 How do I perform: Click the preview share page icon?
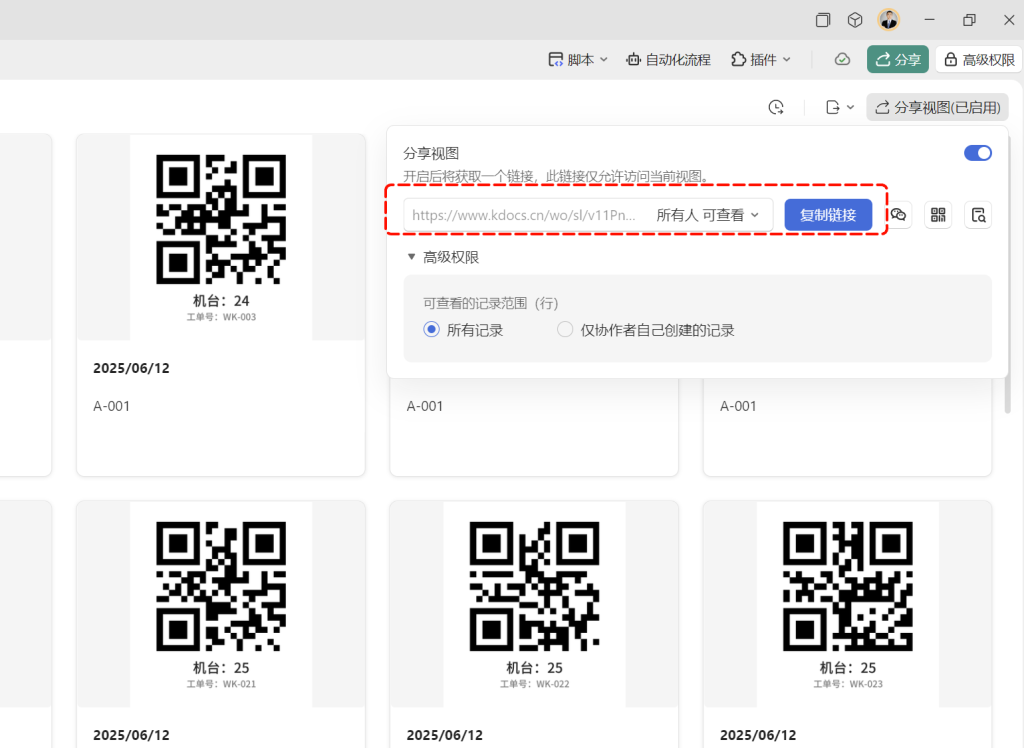pos(978,215)
